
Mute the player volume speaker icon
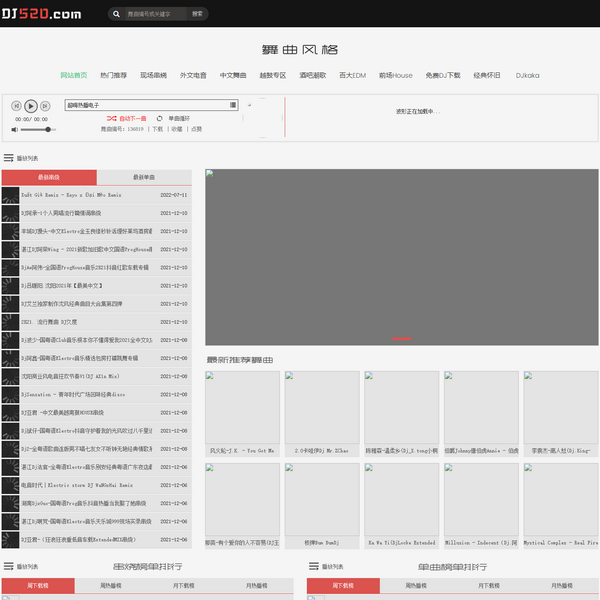pos(16,129)
